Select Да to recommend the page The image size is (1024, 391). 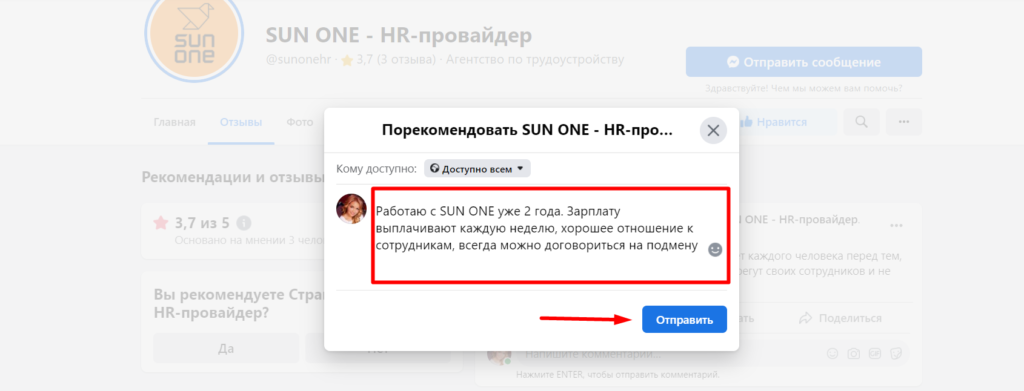coord(226,349)
